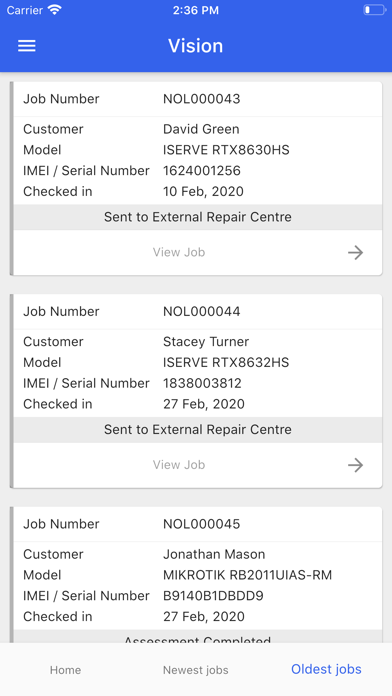
Task: Tap the Jonathan Mason customer name
Action: [x=214, y=554]
